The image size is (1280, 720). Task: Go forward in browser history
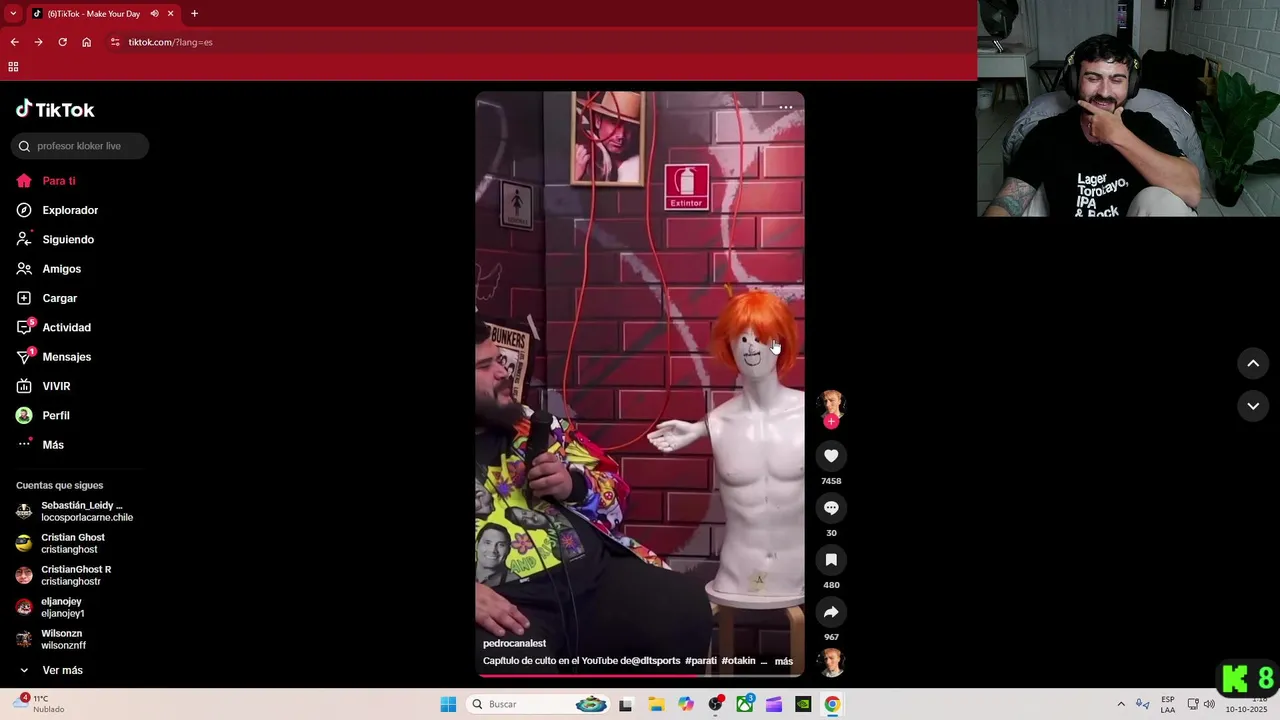pyautogui.click(x=38, y=42)
